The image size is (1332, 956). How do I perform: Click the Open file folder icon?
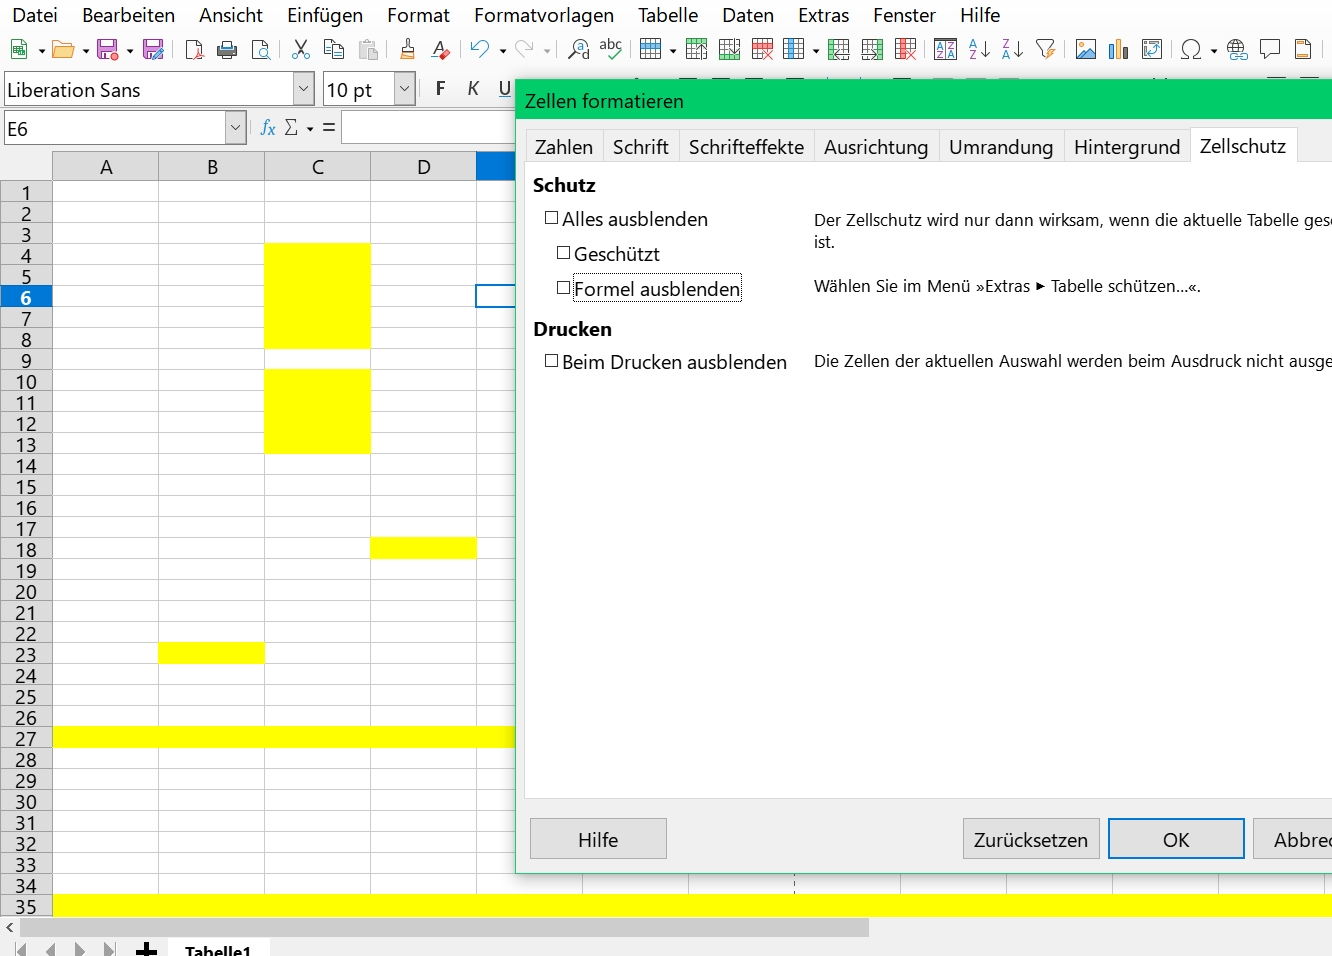click(x=63, y=49)
